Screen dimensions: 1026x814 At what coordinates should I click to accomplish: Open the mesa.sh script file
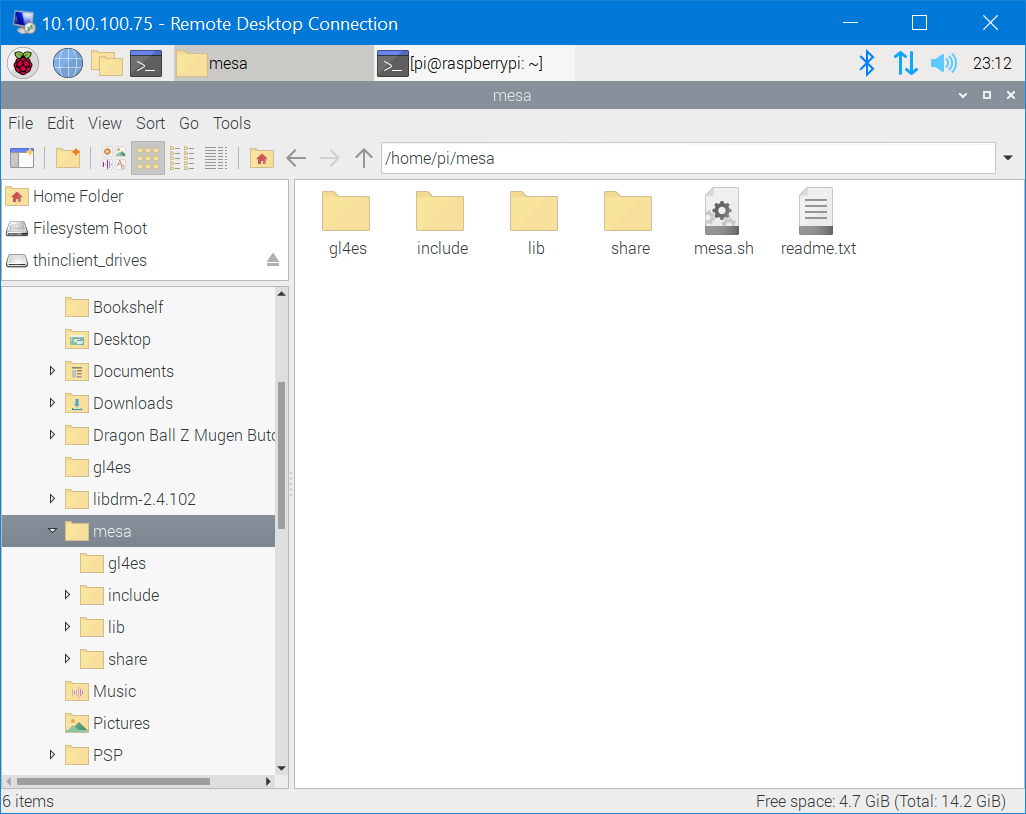[x=723, y=222]
